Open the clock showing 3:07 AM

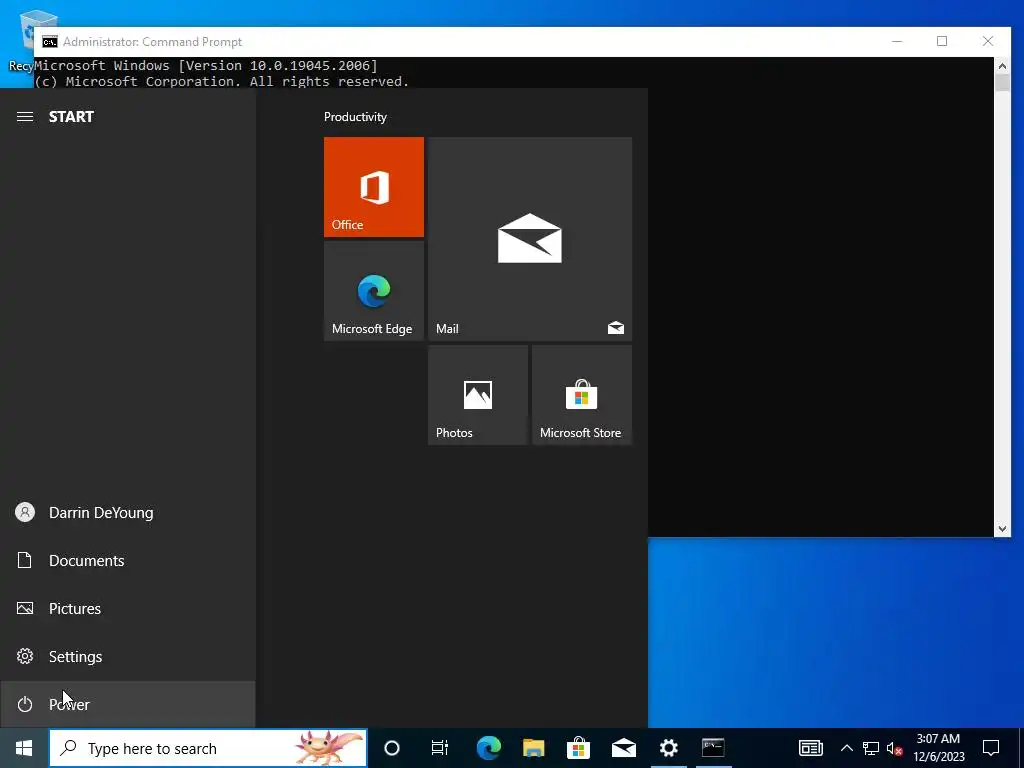(x=938, y=748)
